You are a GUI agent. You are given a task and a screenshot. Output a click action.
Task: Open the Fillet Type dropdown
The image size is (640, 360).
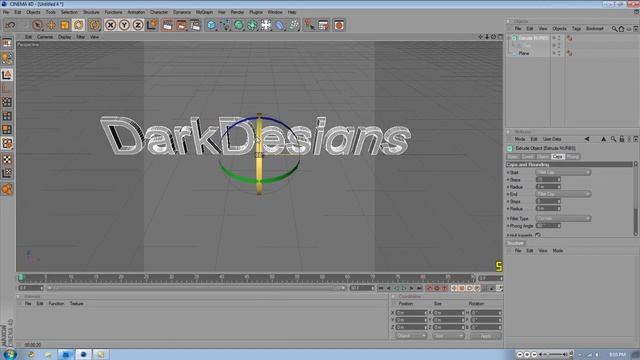(563, 218)
